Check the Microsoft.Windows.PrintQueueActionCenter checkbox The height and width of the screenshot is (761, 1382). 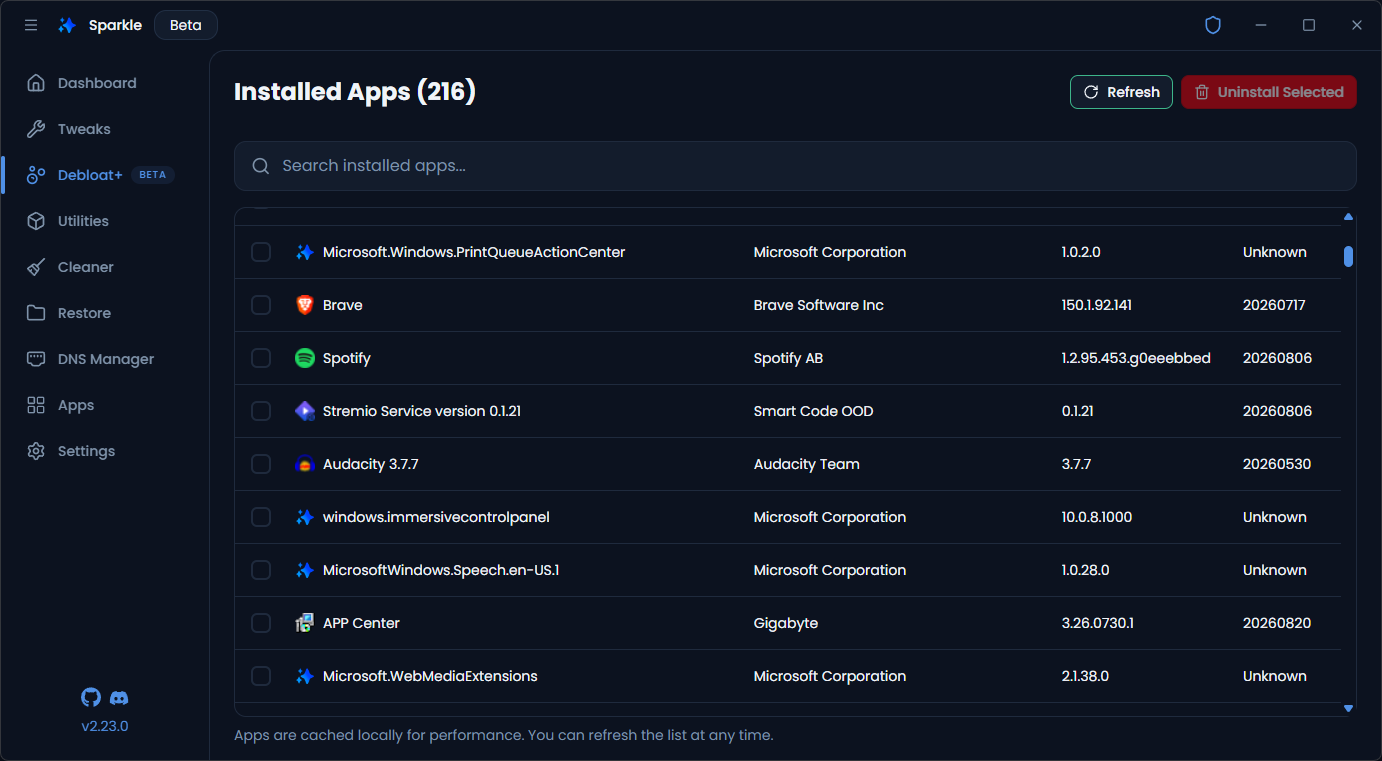click(x=261, y=252)
